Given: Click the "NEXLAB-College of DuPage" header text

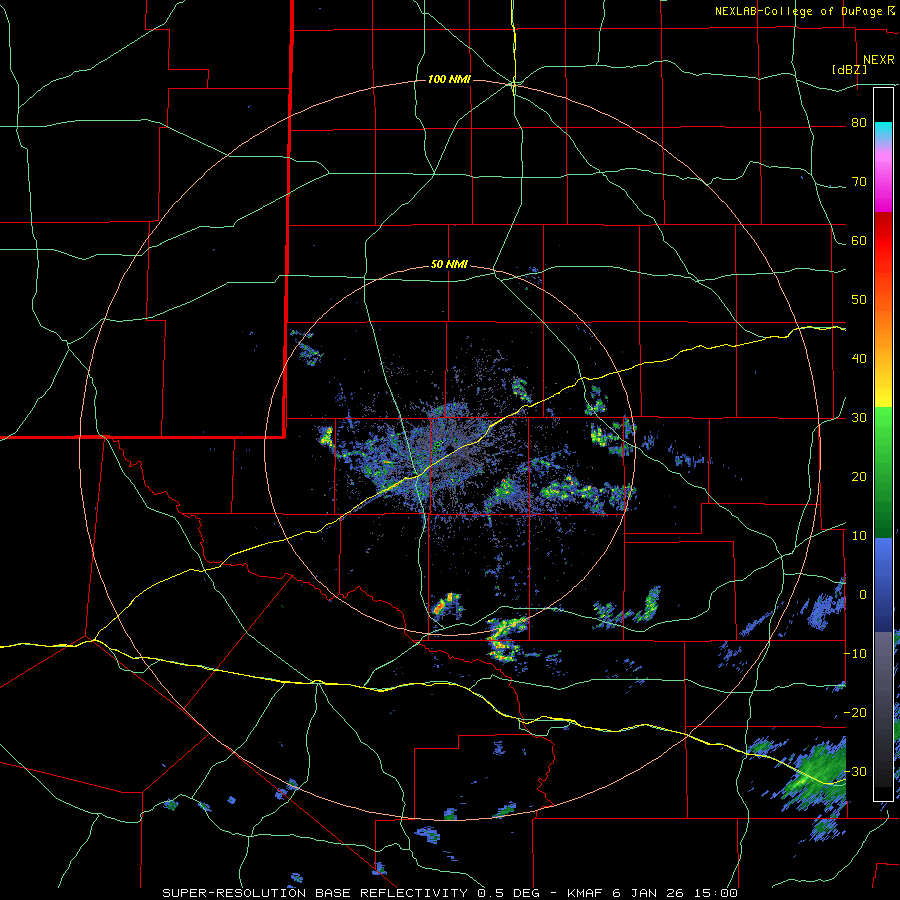Looking at the screenshot, I should [x=798, y=11].
